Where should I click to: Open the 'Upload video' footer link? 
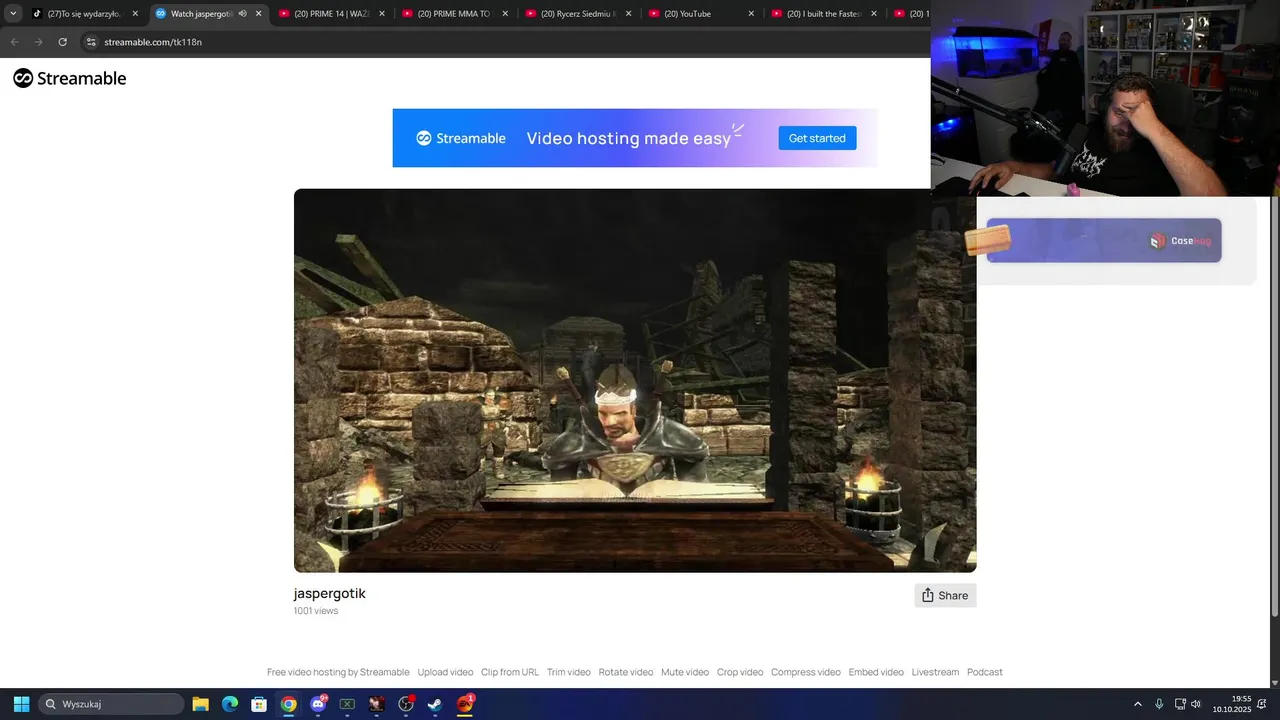click(x=445, y=672)
